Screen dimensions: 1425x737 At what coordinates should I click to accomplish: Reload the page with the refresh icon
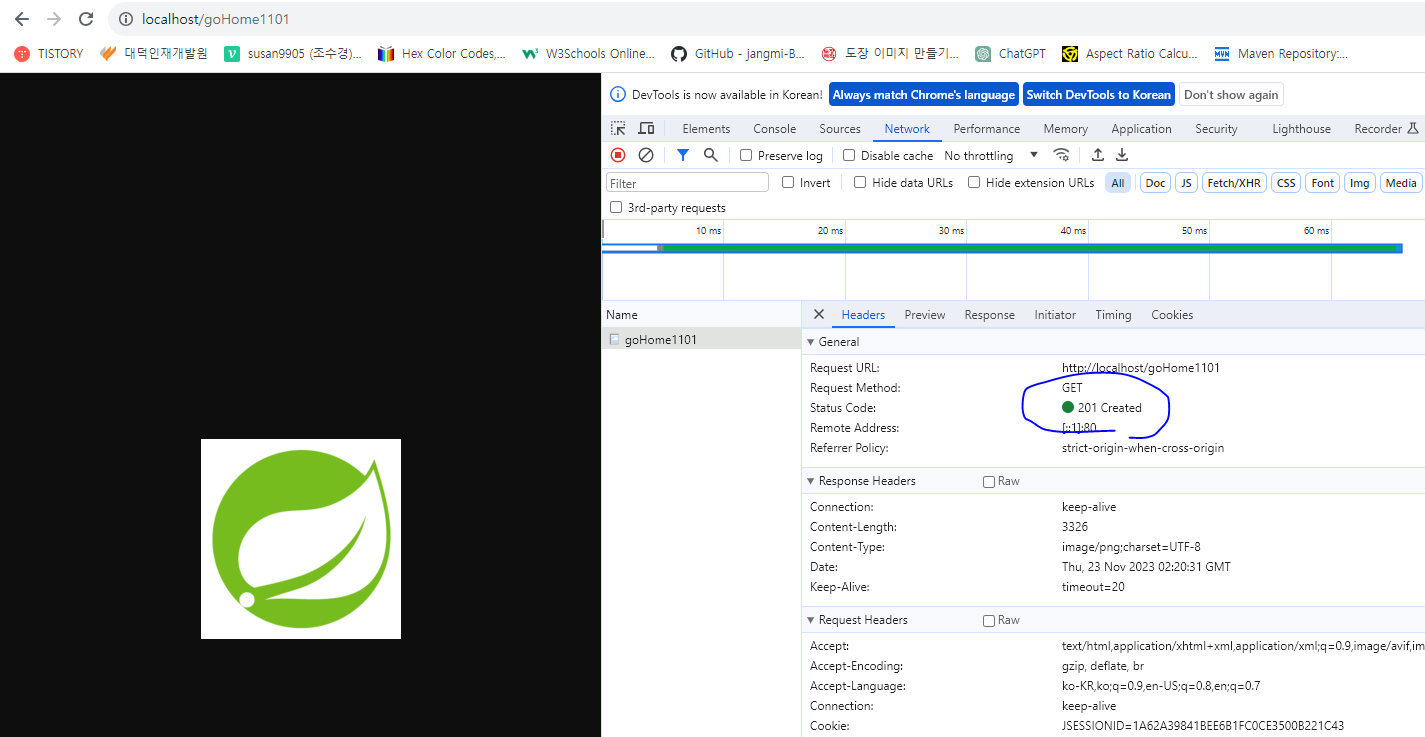pyautogui.click(x=86, y=19)
